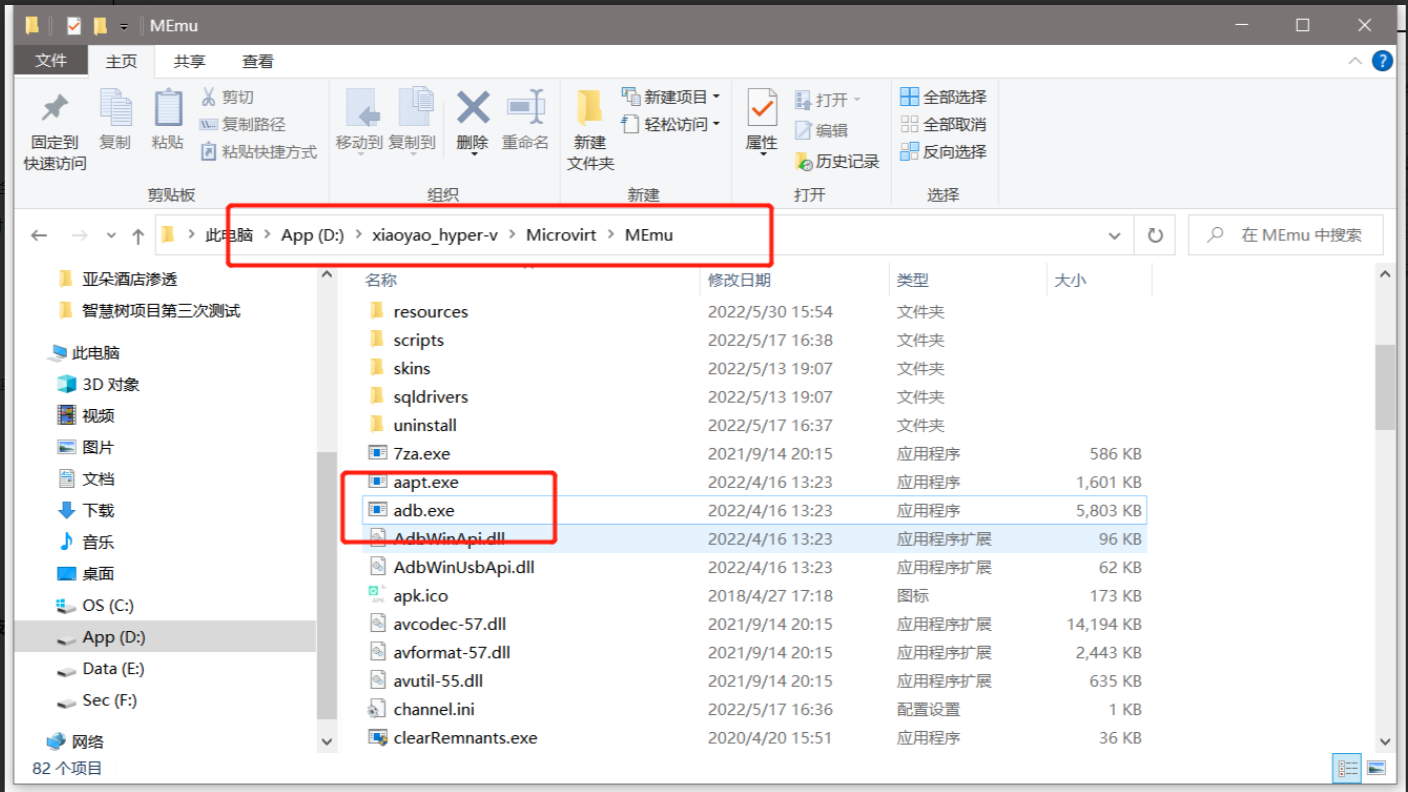The image size is (1408, 792).
Task: Click Pin to Quick Access (固定到快速访问) icon
Action: coord(55,107)
